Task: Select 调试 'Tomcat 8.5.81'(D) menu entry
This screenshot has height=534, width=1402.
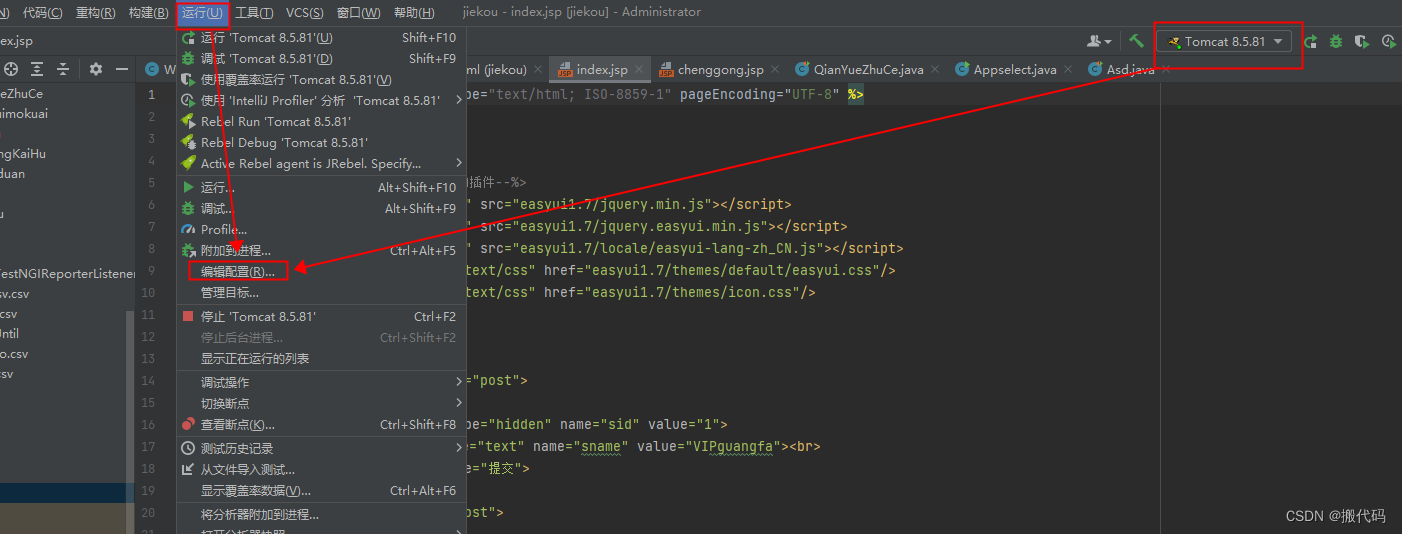Action: (321, 58)
